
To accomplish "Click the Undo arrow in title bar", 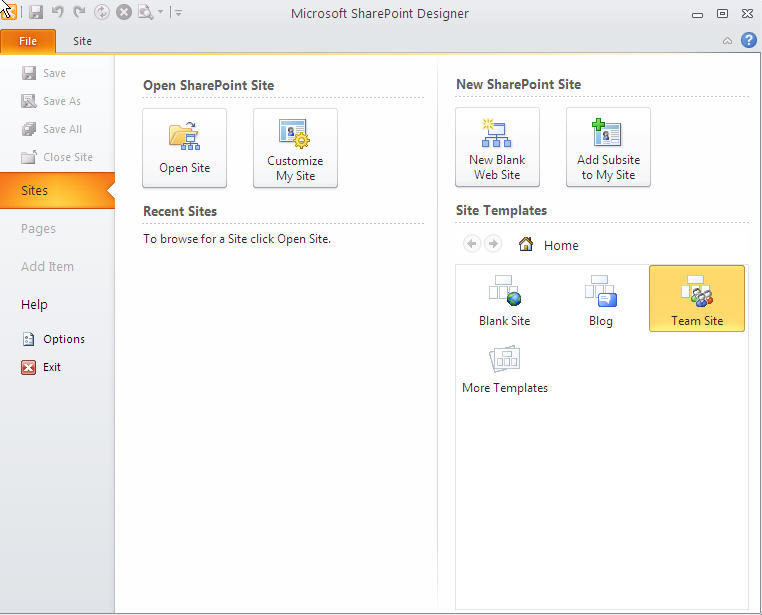I will pos(58,12).
